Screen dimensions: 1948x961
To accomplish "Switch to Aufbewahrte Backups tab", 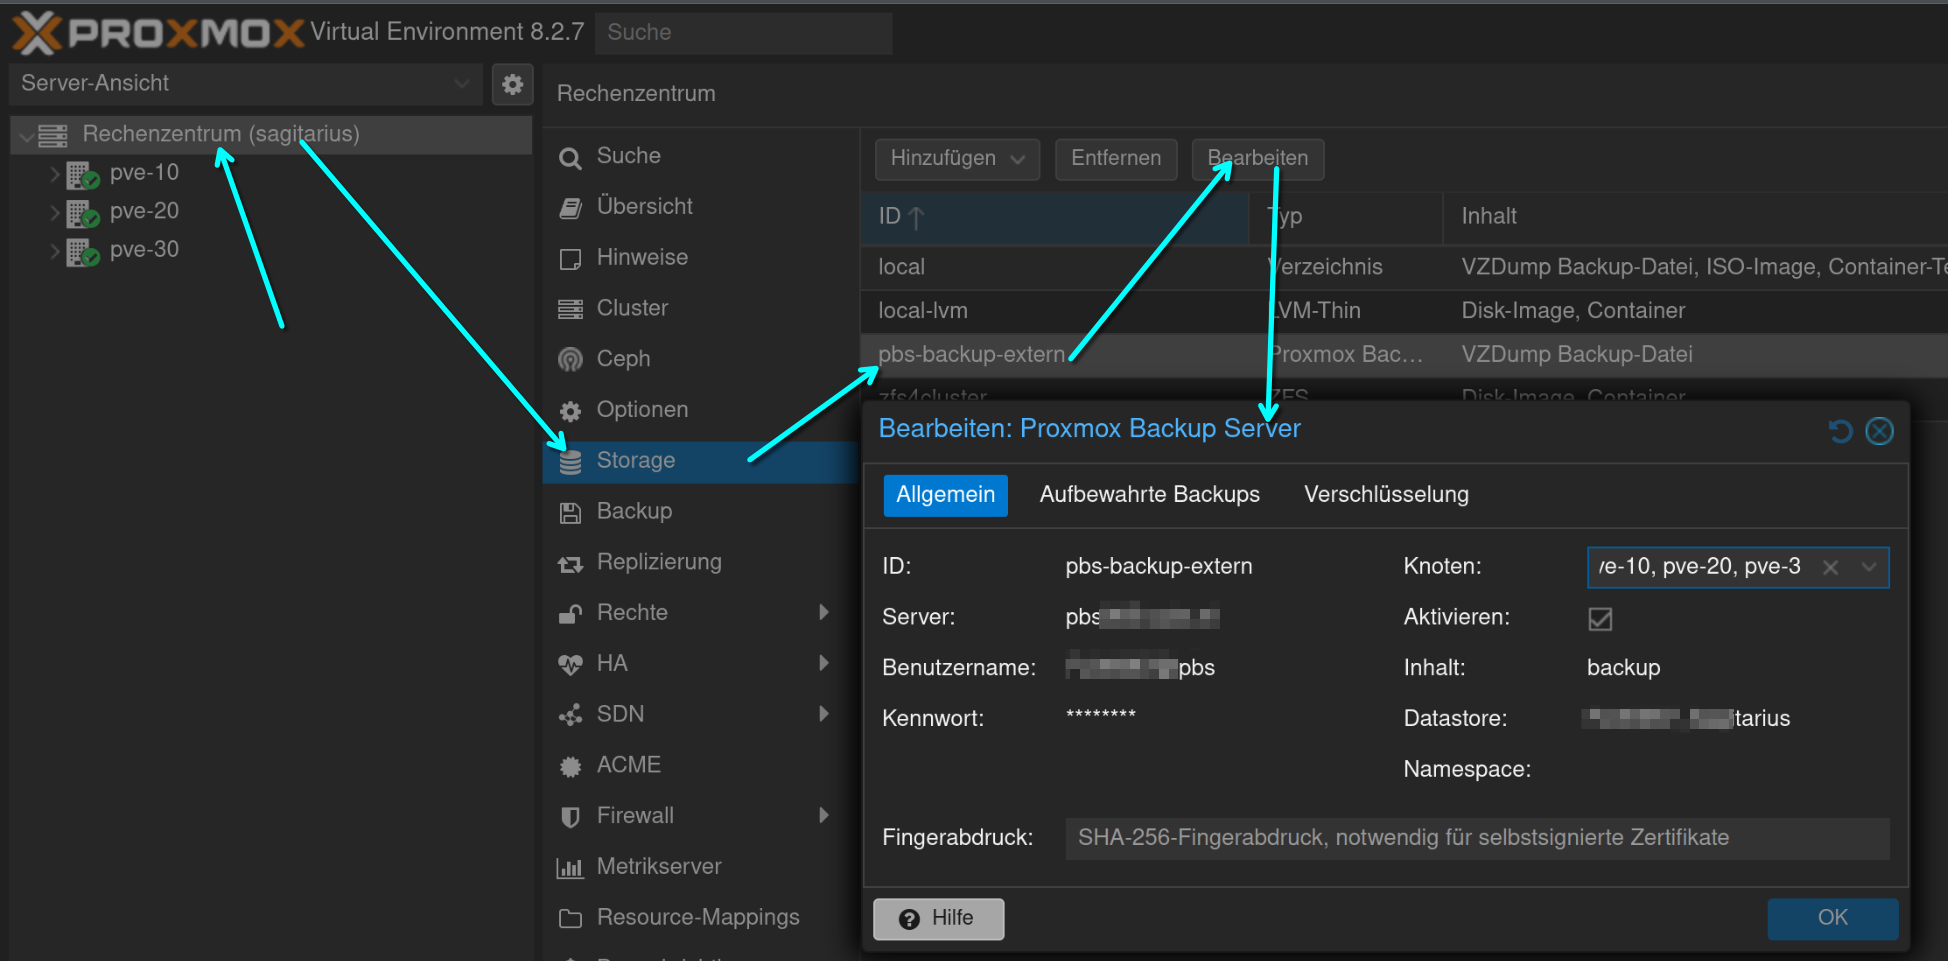I will click(1150, 495).
